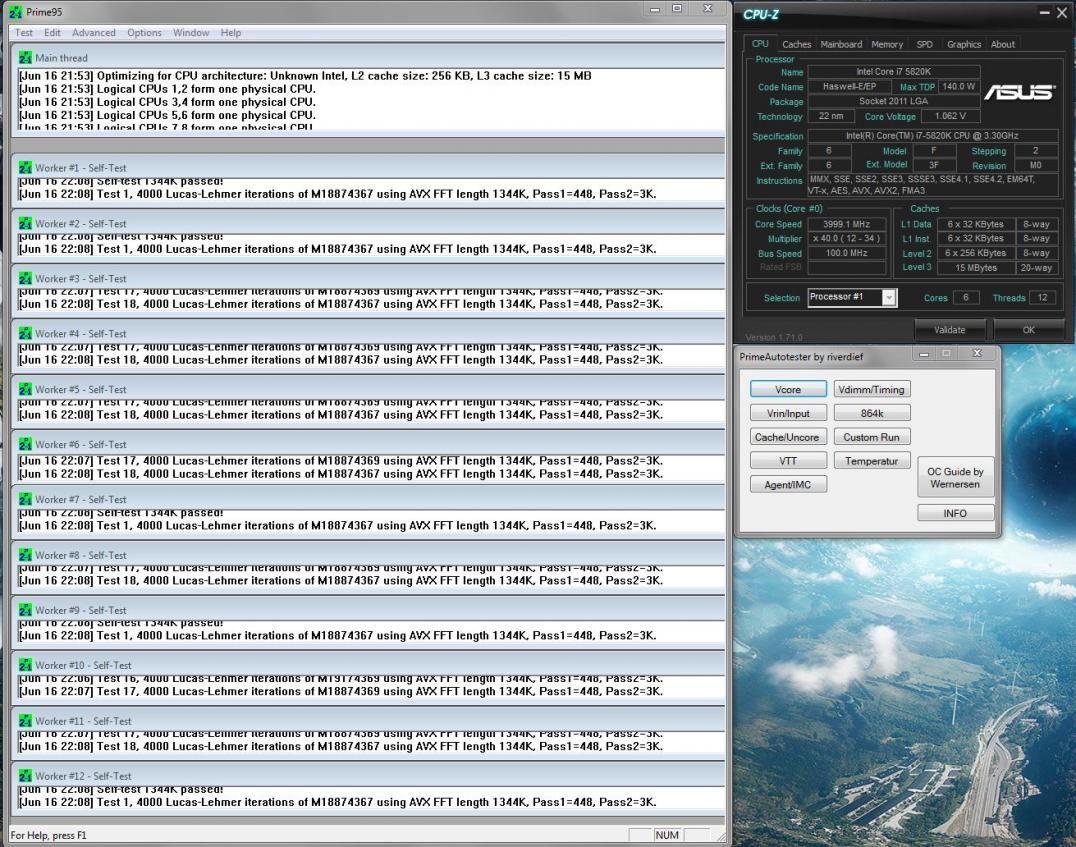Switch to the Caches tab in CPU-Z
Viewport: 1076px width, 847px height.
point(796,44)
